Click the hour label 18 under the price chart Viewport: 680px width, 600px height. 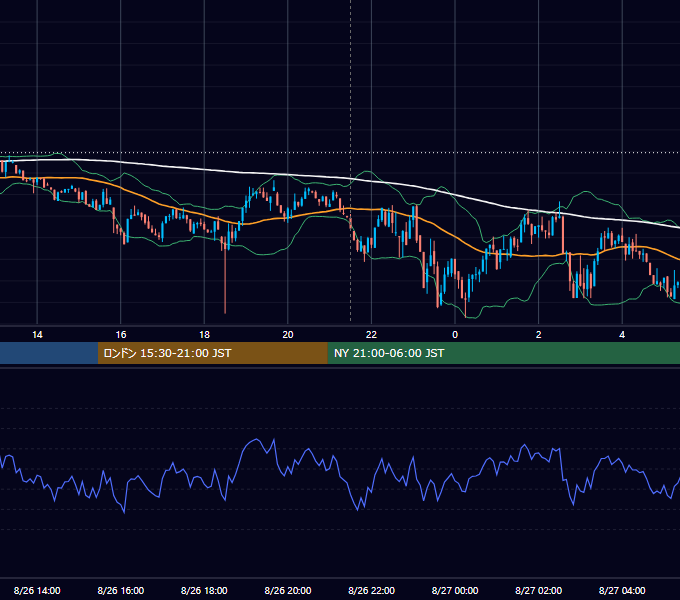[x=204, y=334]
